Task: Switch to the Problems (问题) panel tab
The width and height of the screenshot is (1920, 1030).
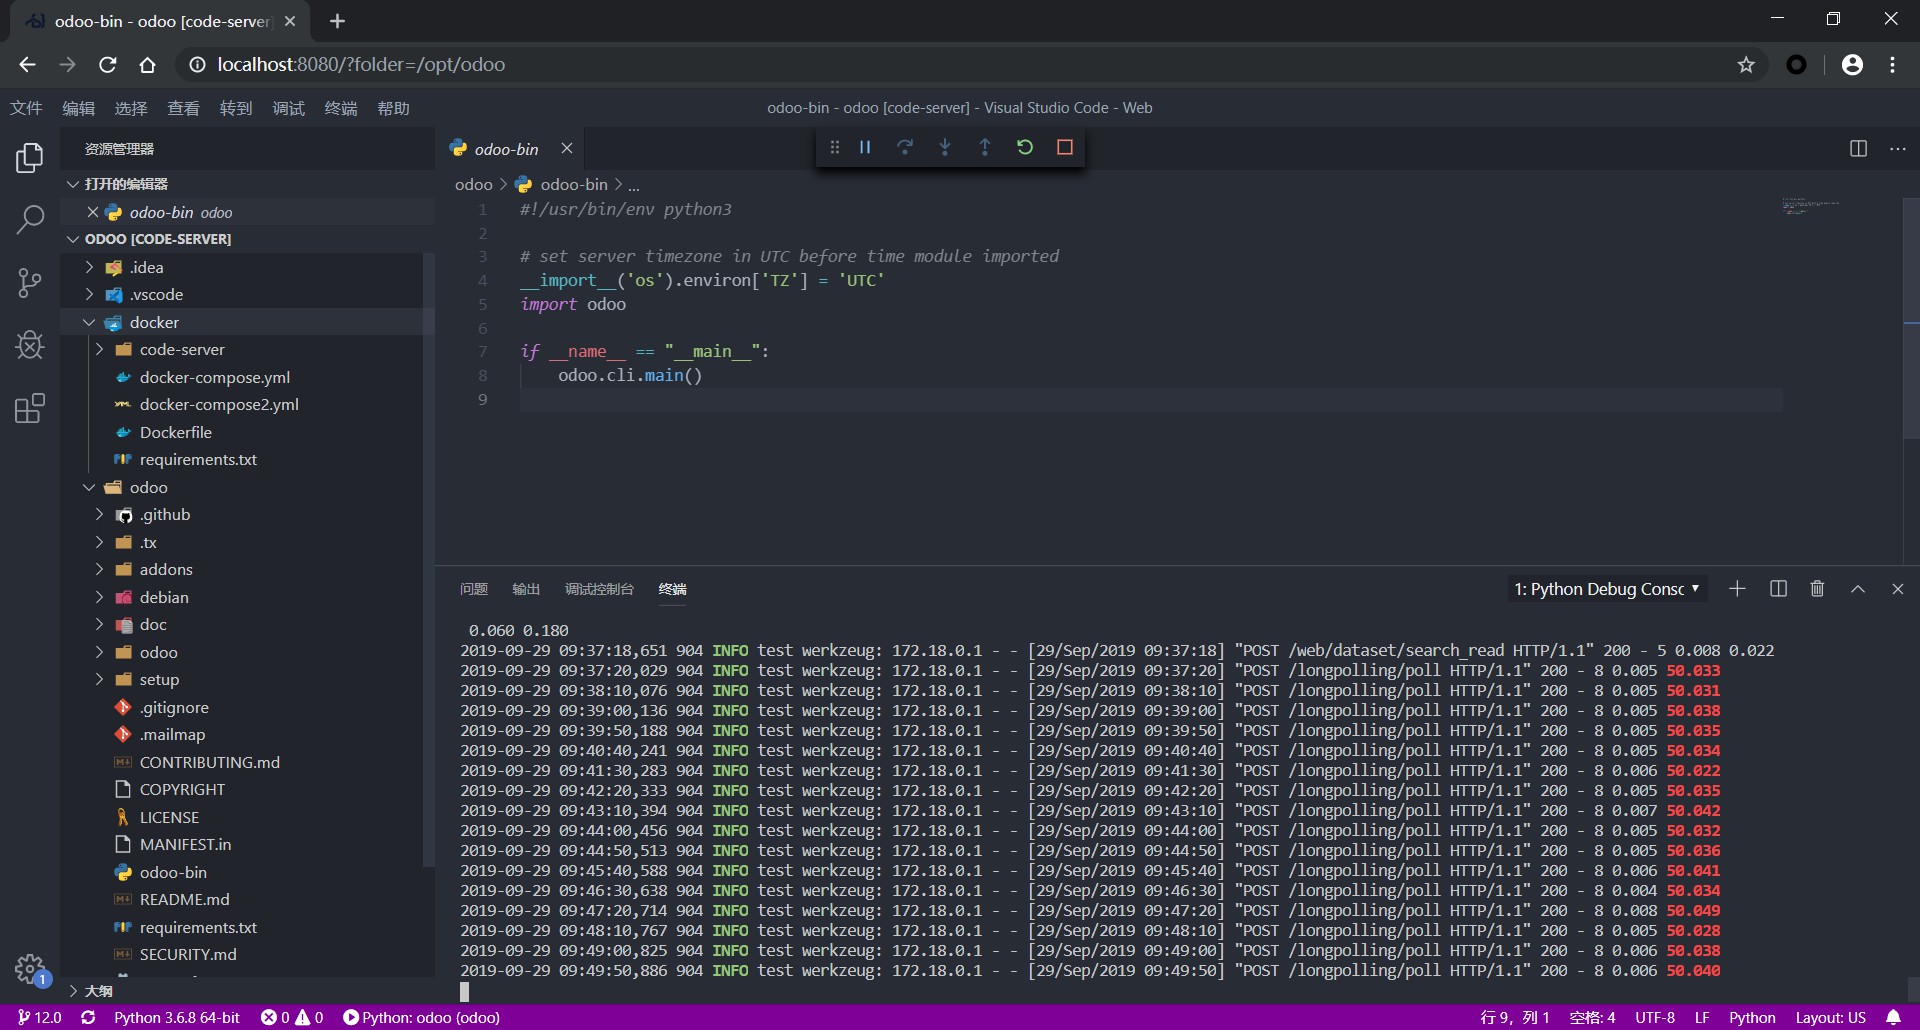Action: tap(474, 589)
